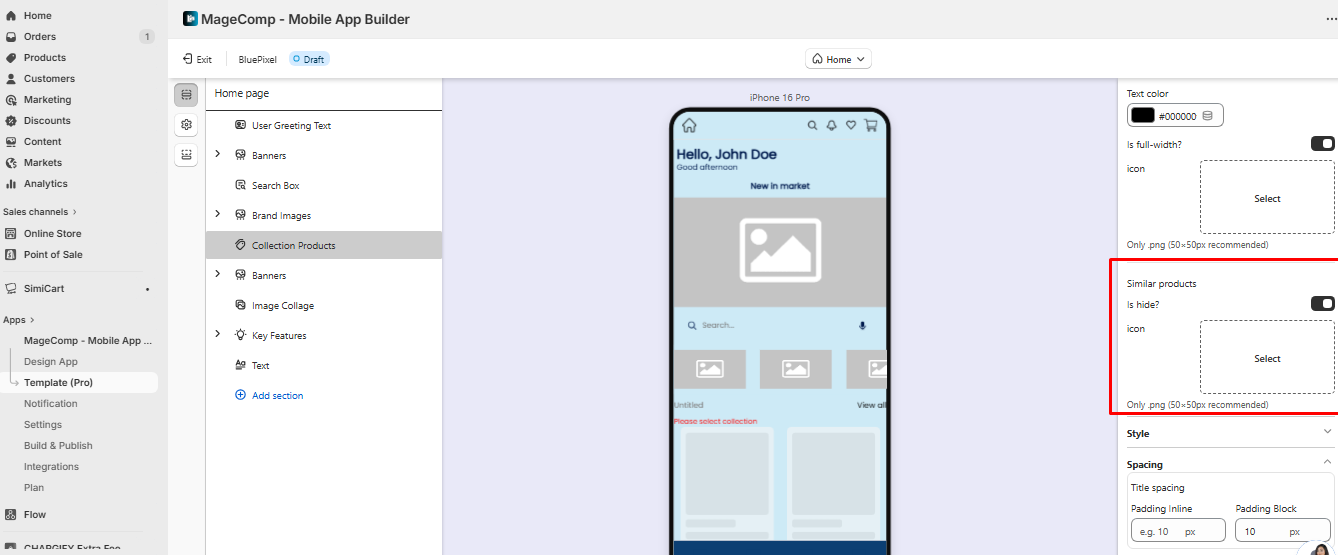Click the cart icon in phone preview
Image resolution: width=1338 pixels, height=555 pixels.
tap(870, 126)
